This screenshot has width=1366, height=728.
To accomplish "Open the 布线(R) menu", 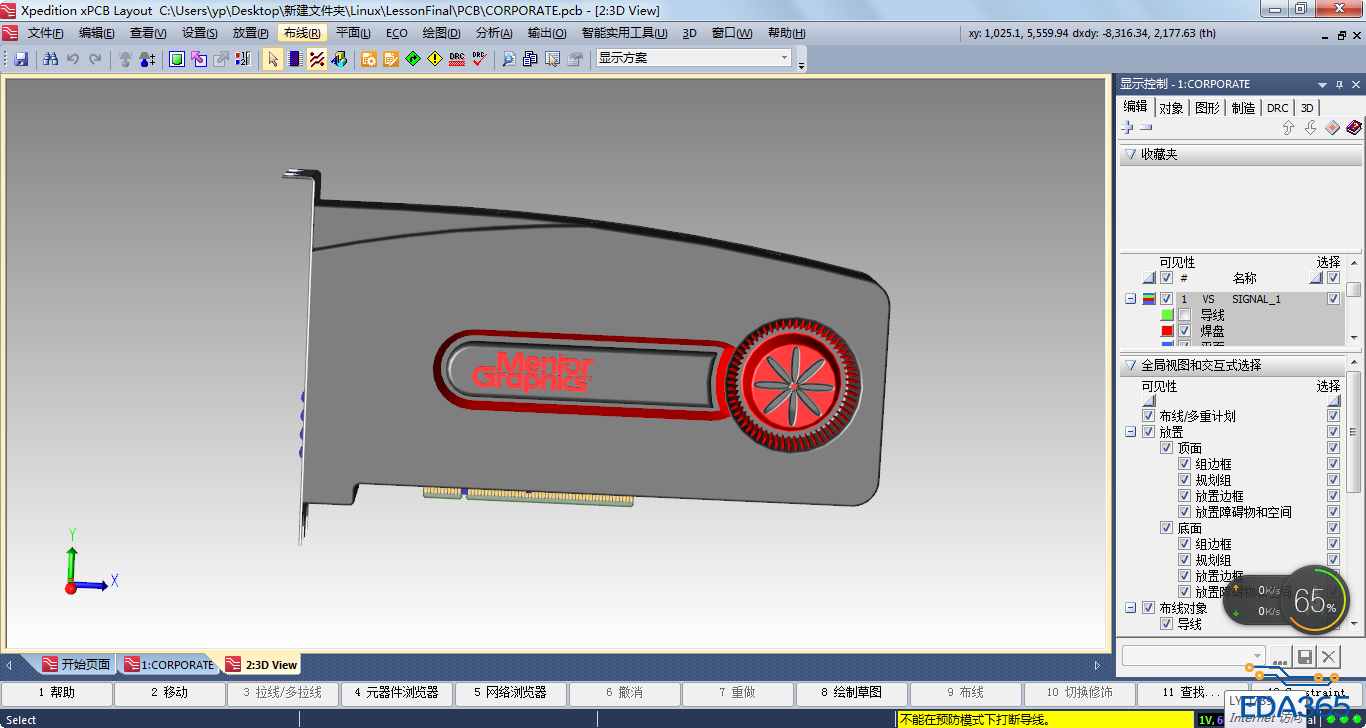I will point(302,33).
